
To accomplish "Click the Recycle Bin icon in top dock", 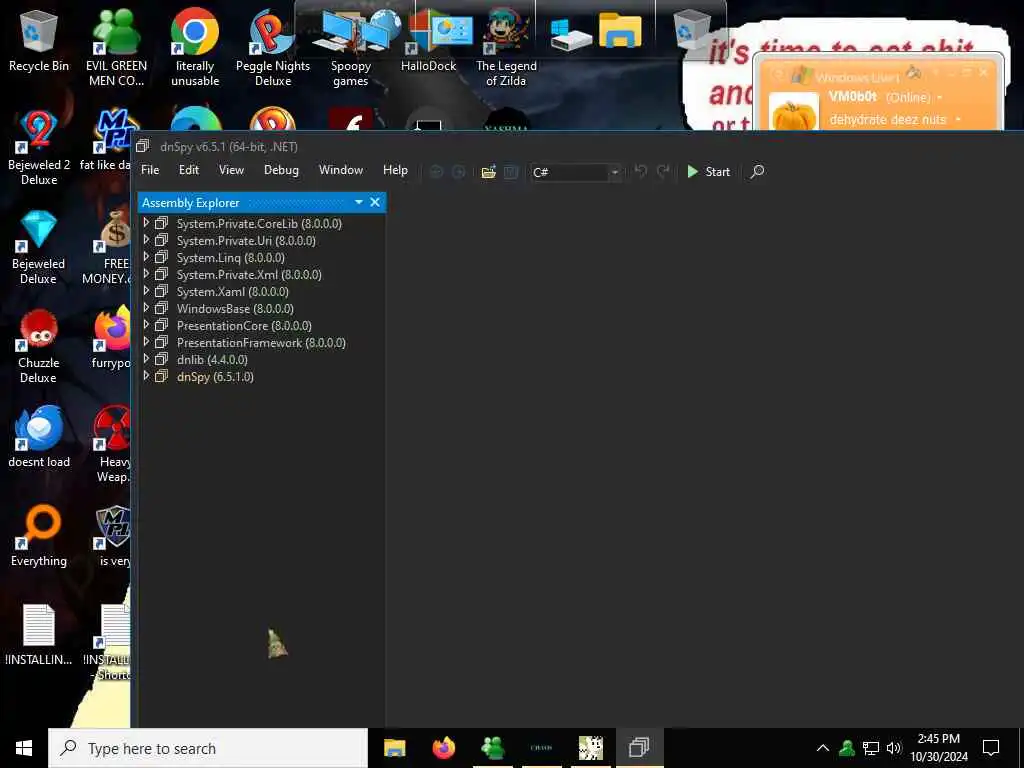I will [x=692, y=29].
